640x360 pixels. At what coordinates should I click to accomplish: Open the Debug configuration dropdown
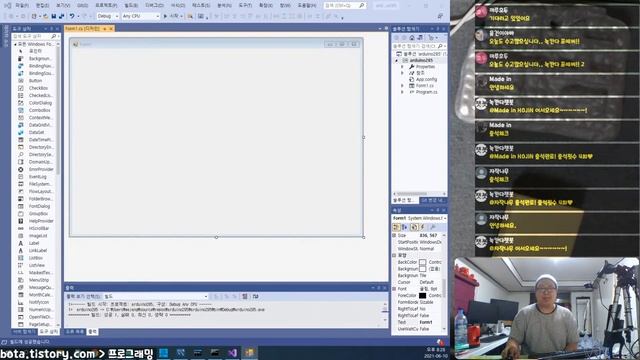108,16
